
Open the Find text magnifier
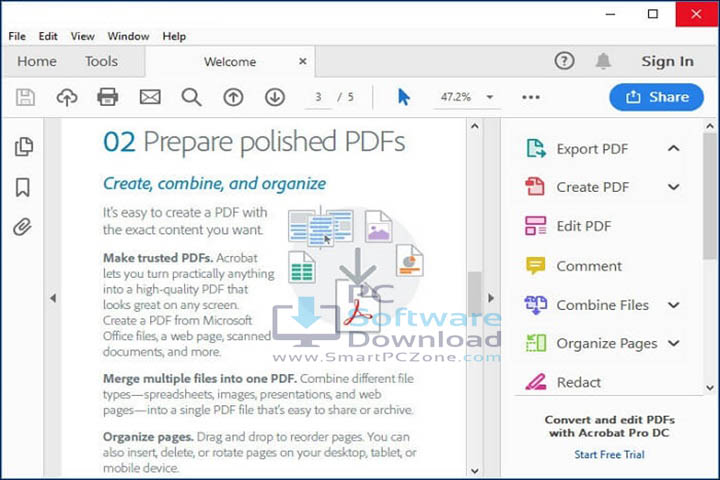[191, 97]
